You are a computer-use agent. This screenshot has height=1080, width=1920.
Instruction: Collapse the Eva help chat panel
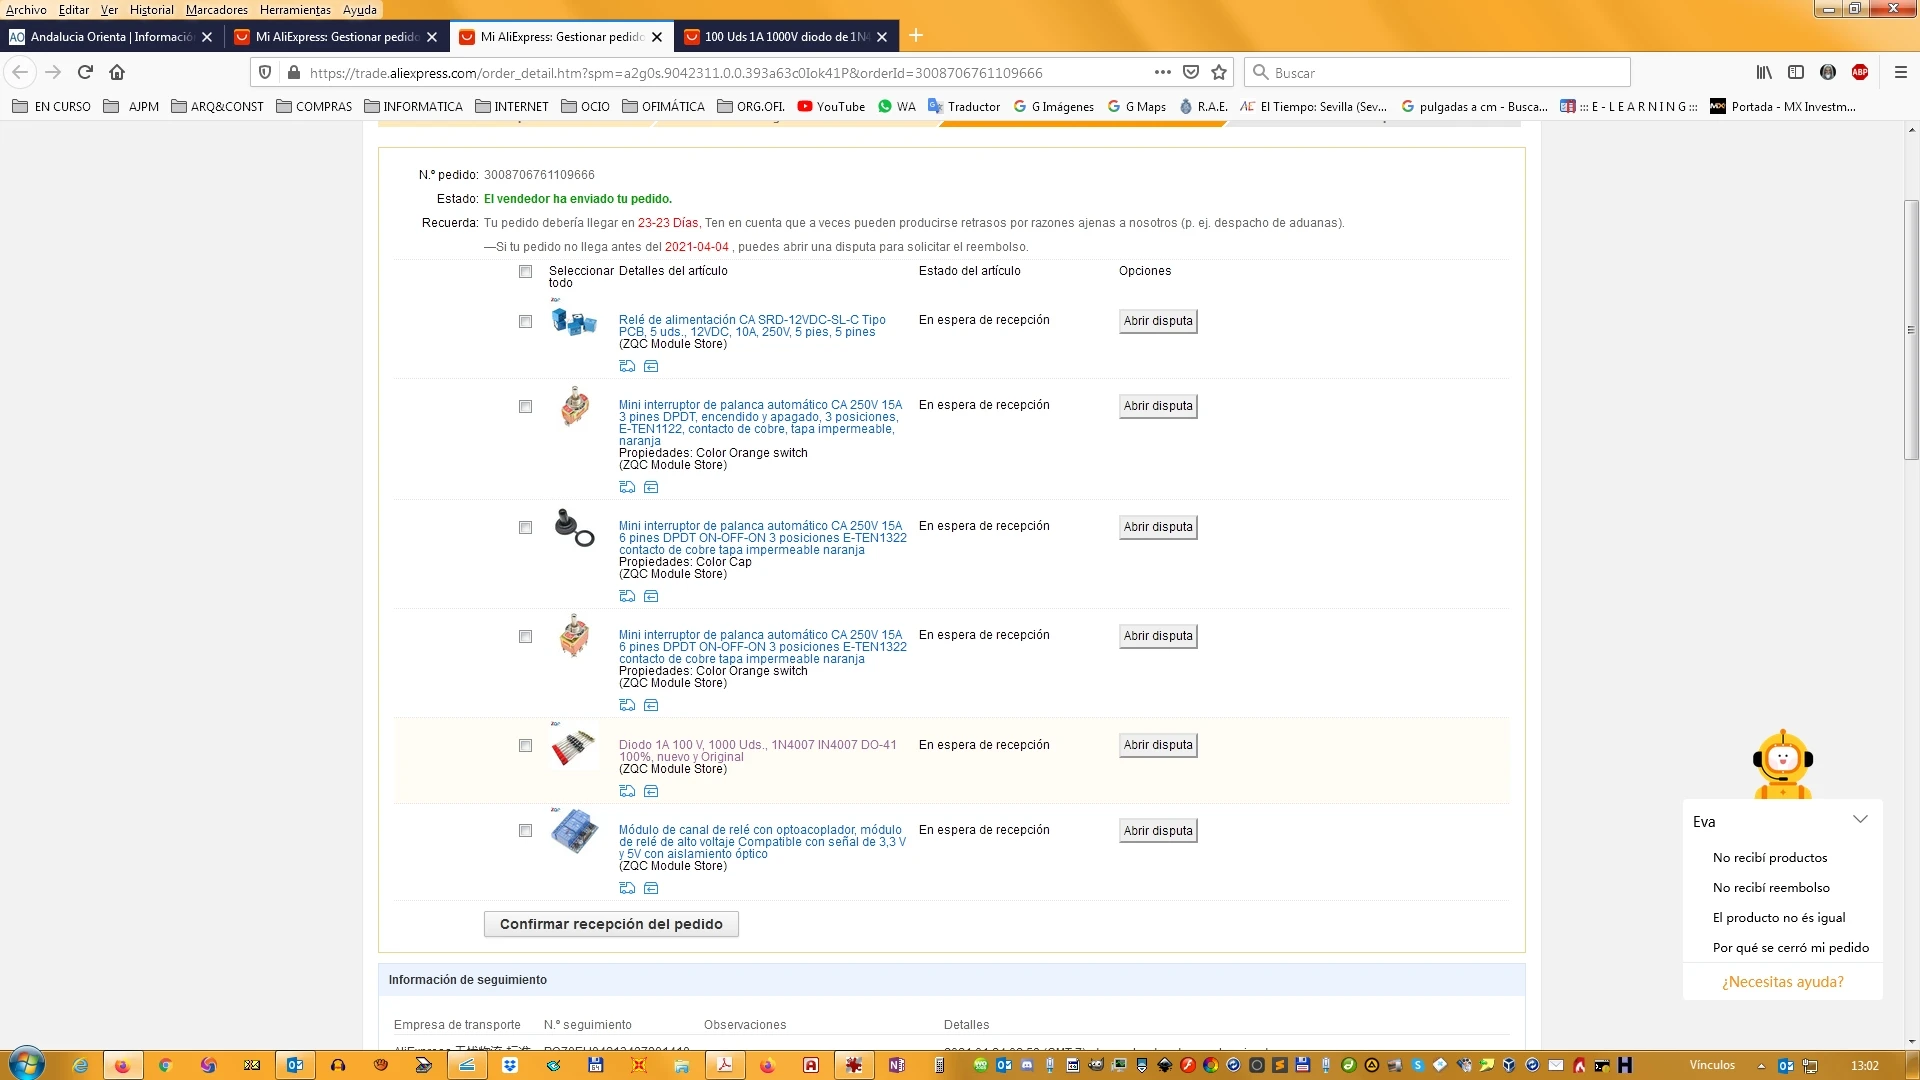coord(1860,819)
